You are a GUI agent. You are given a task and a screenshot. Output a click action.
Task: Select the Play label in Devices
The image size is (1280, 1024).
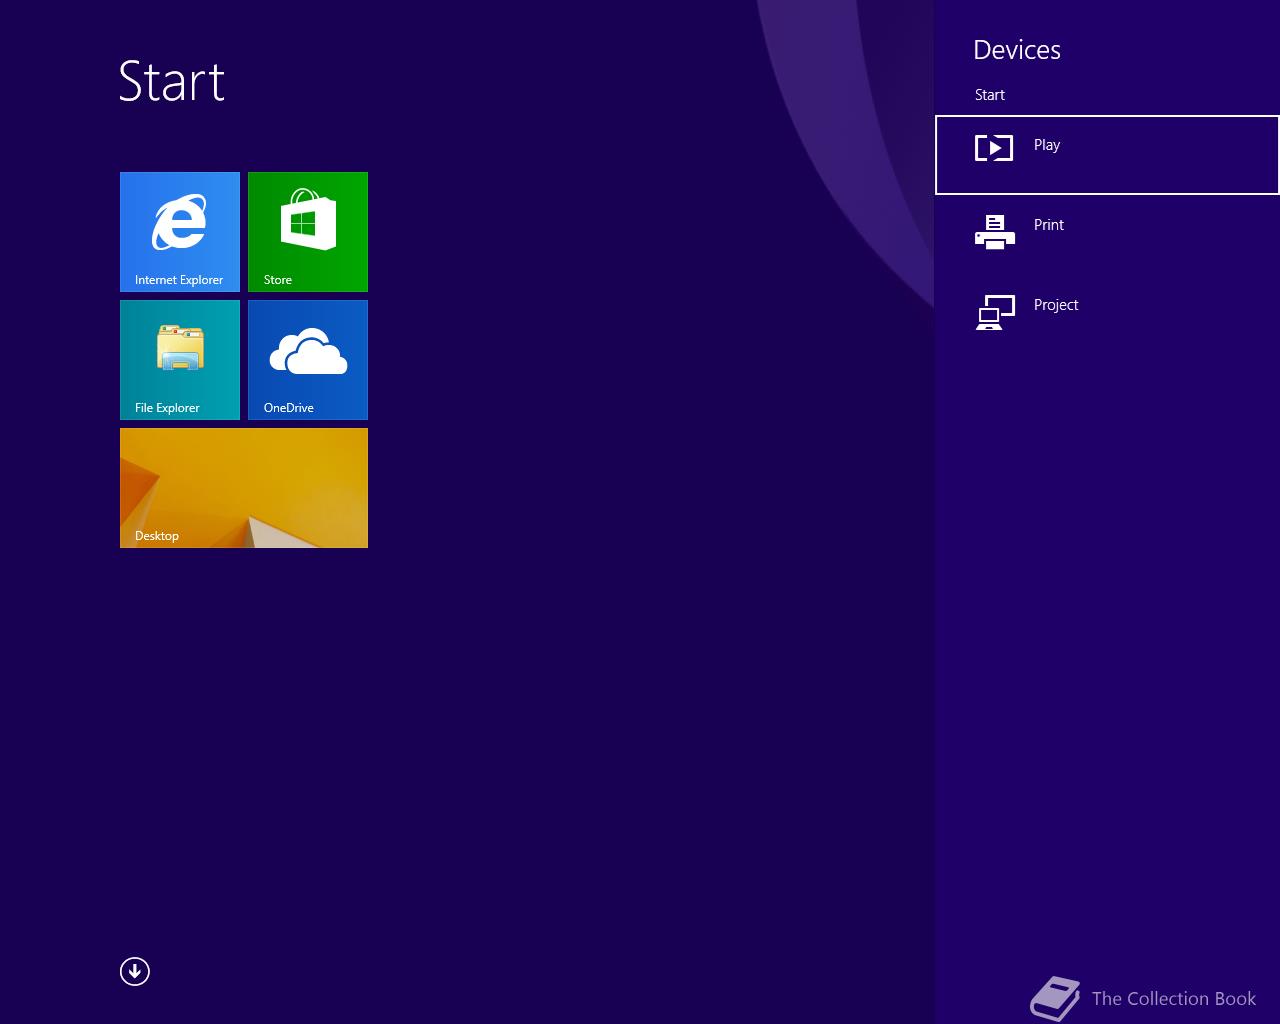click(x=1047, y=145)
